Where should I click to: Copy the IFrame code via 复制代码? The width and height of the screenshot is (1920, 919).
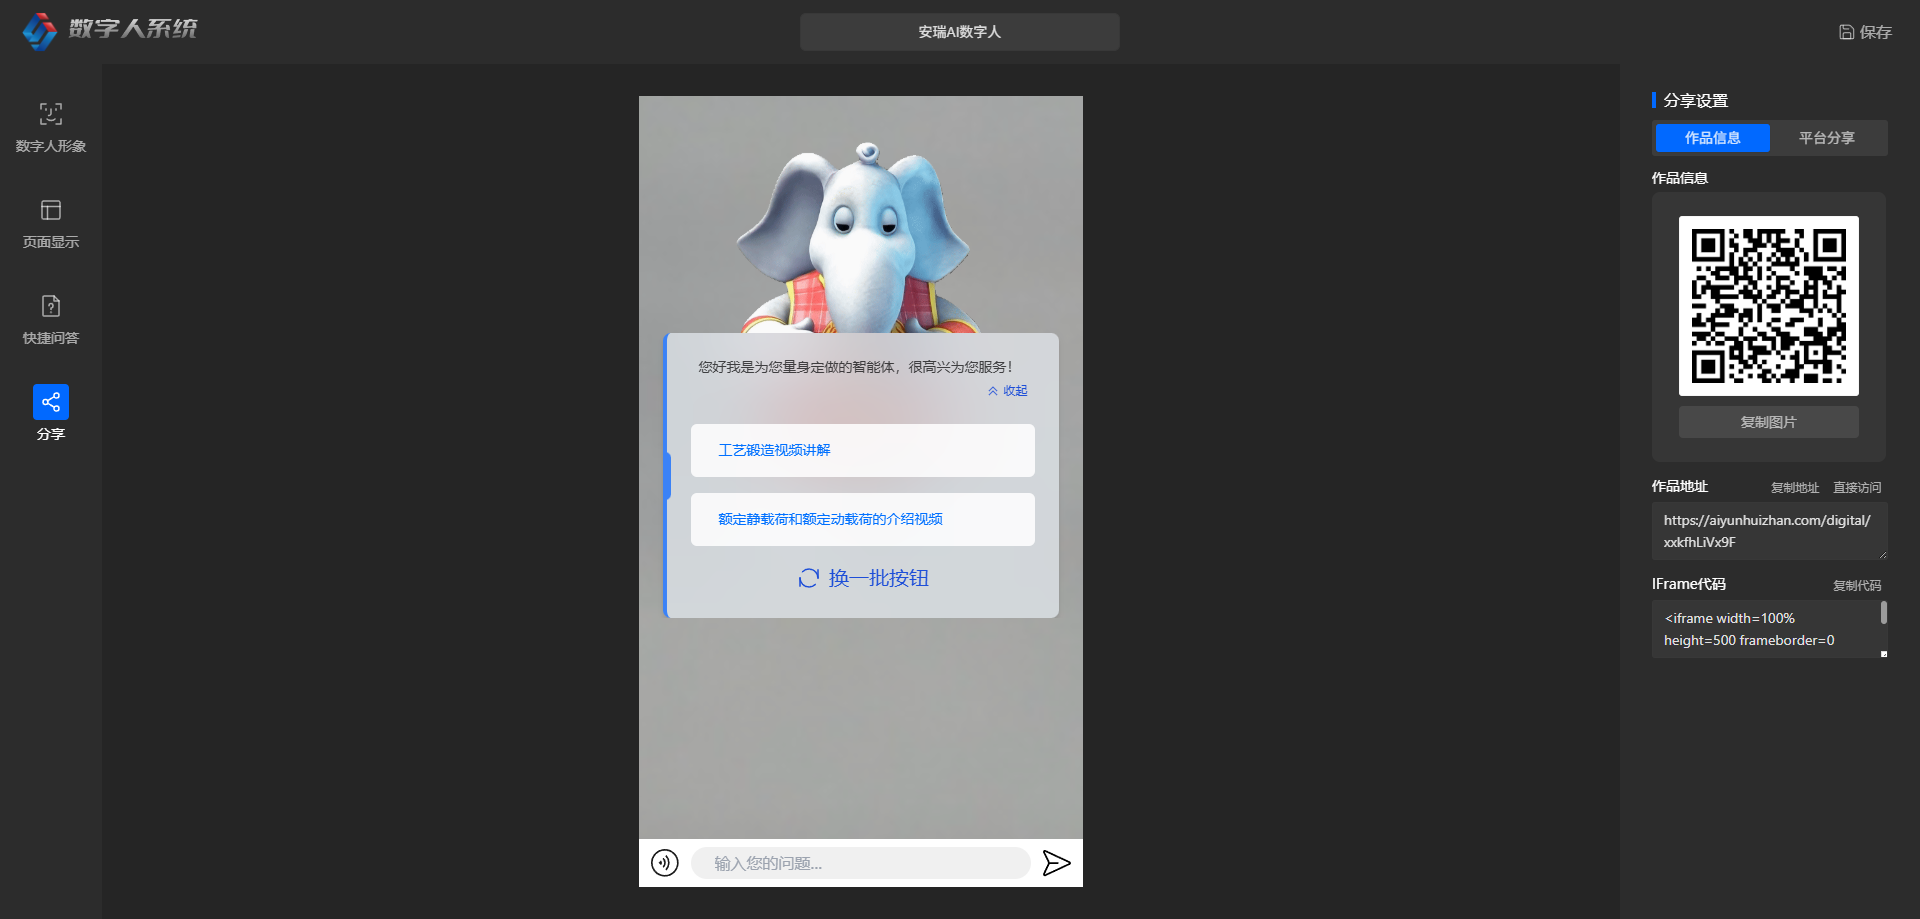pyautogui.click(x=1857, y=585)
